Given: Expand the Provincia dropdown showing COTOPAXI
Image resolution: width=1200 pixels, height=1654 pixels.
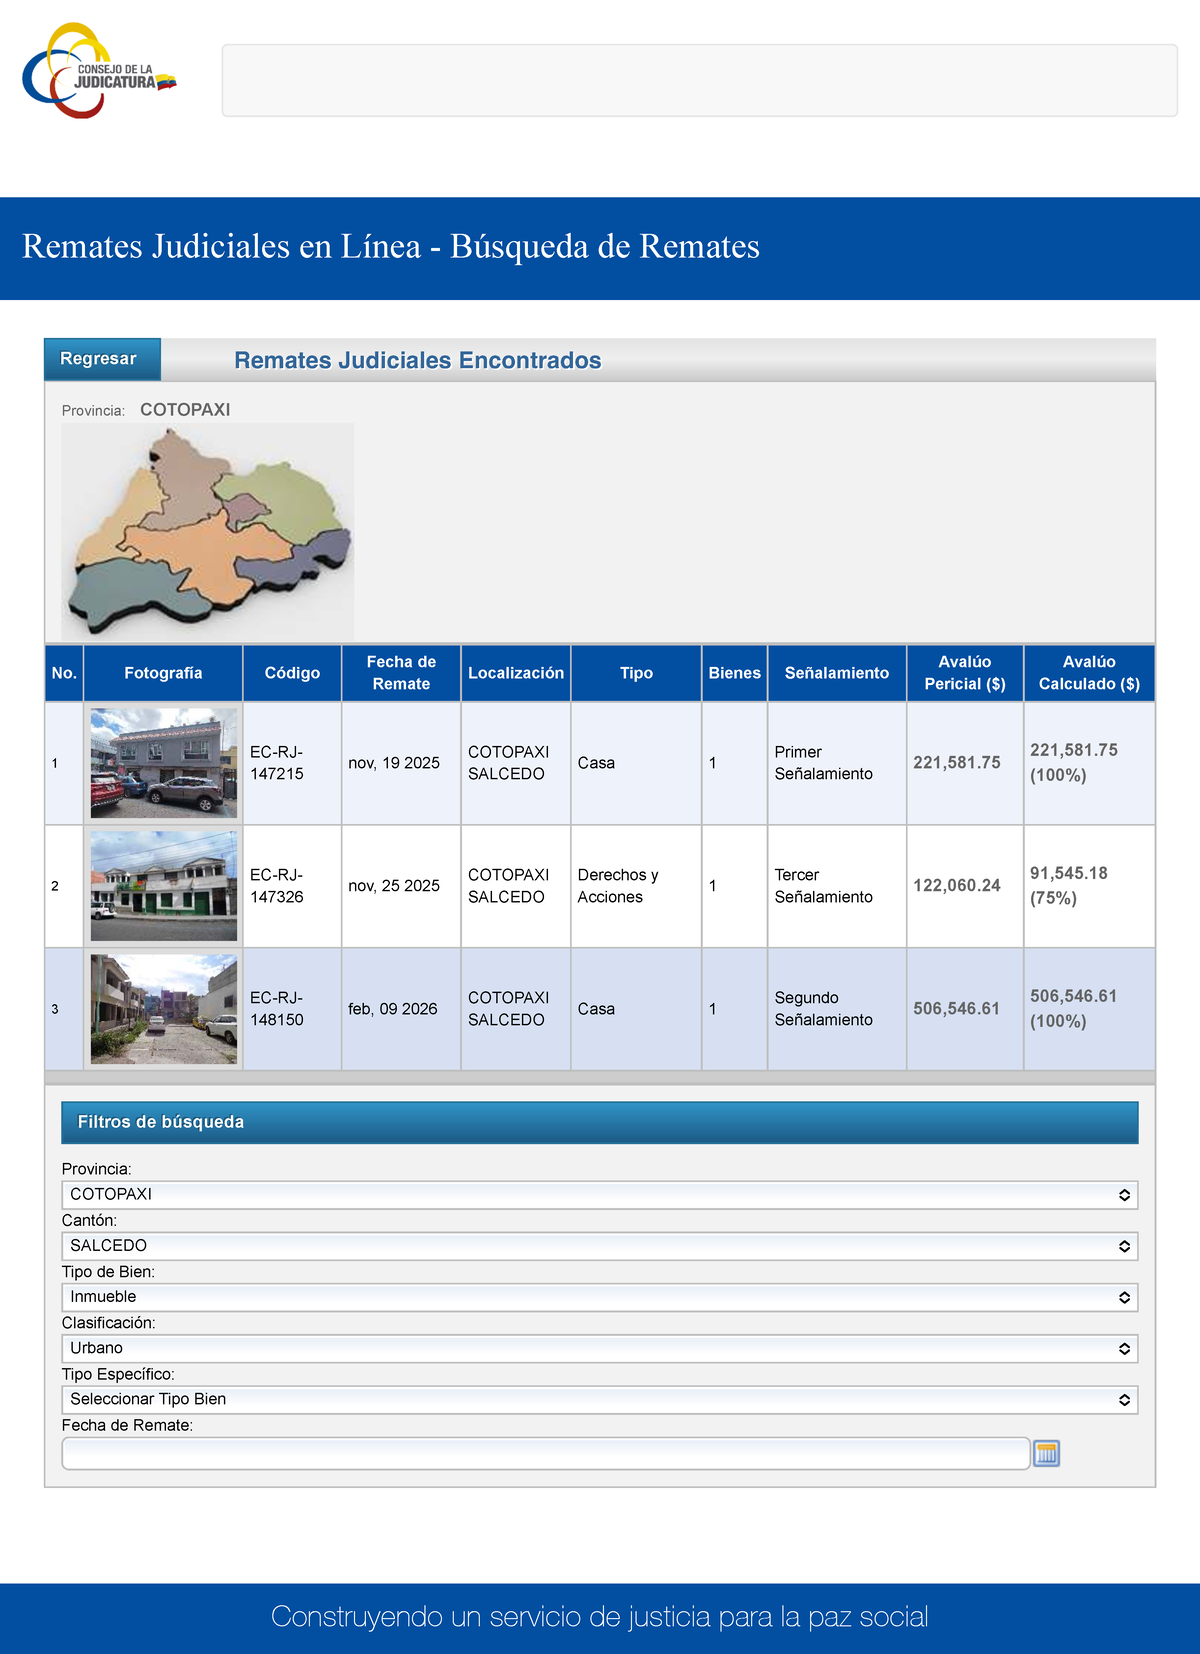Looking at the screenshot, I should click(x=600, y=1195).
